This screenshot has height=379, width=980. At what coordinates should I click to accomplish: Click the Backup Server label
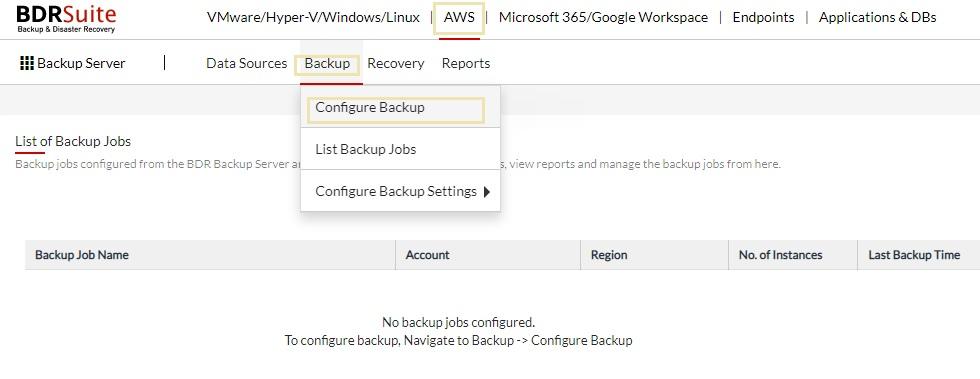tap(81, 63)
